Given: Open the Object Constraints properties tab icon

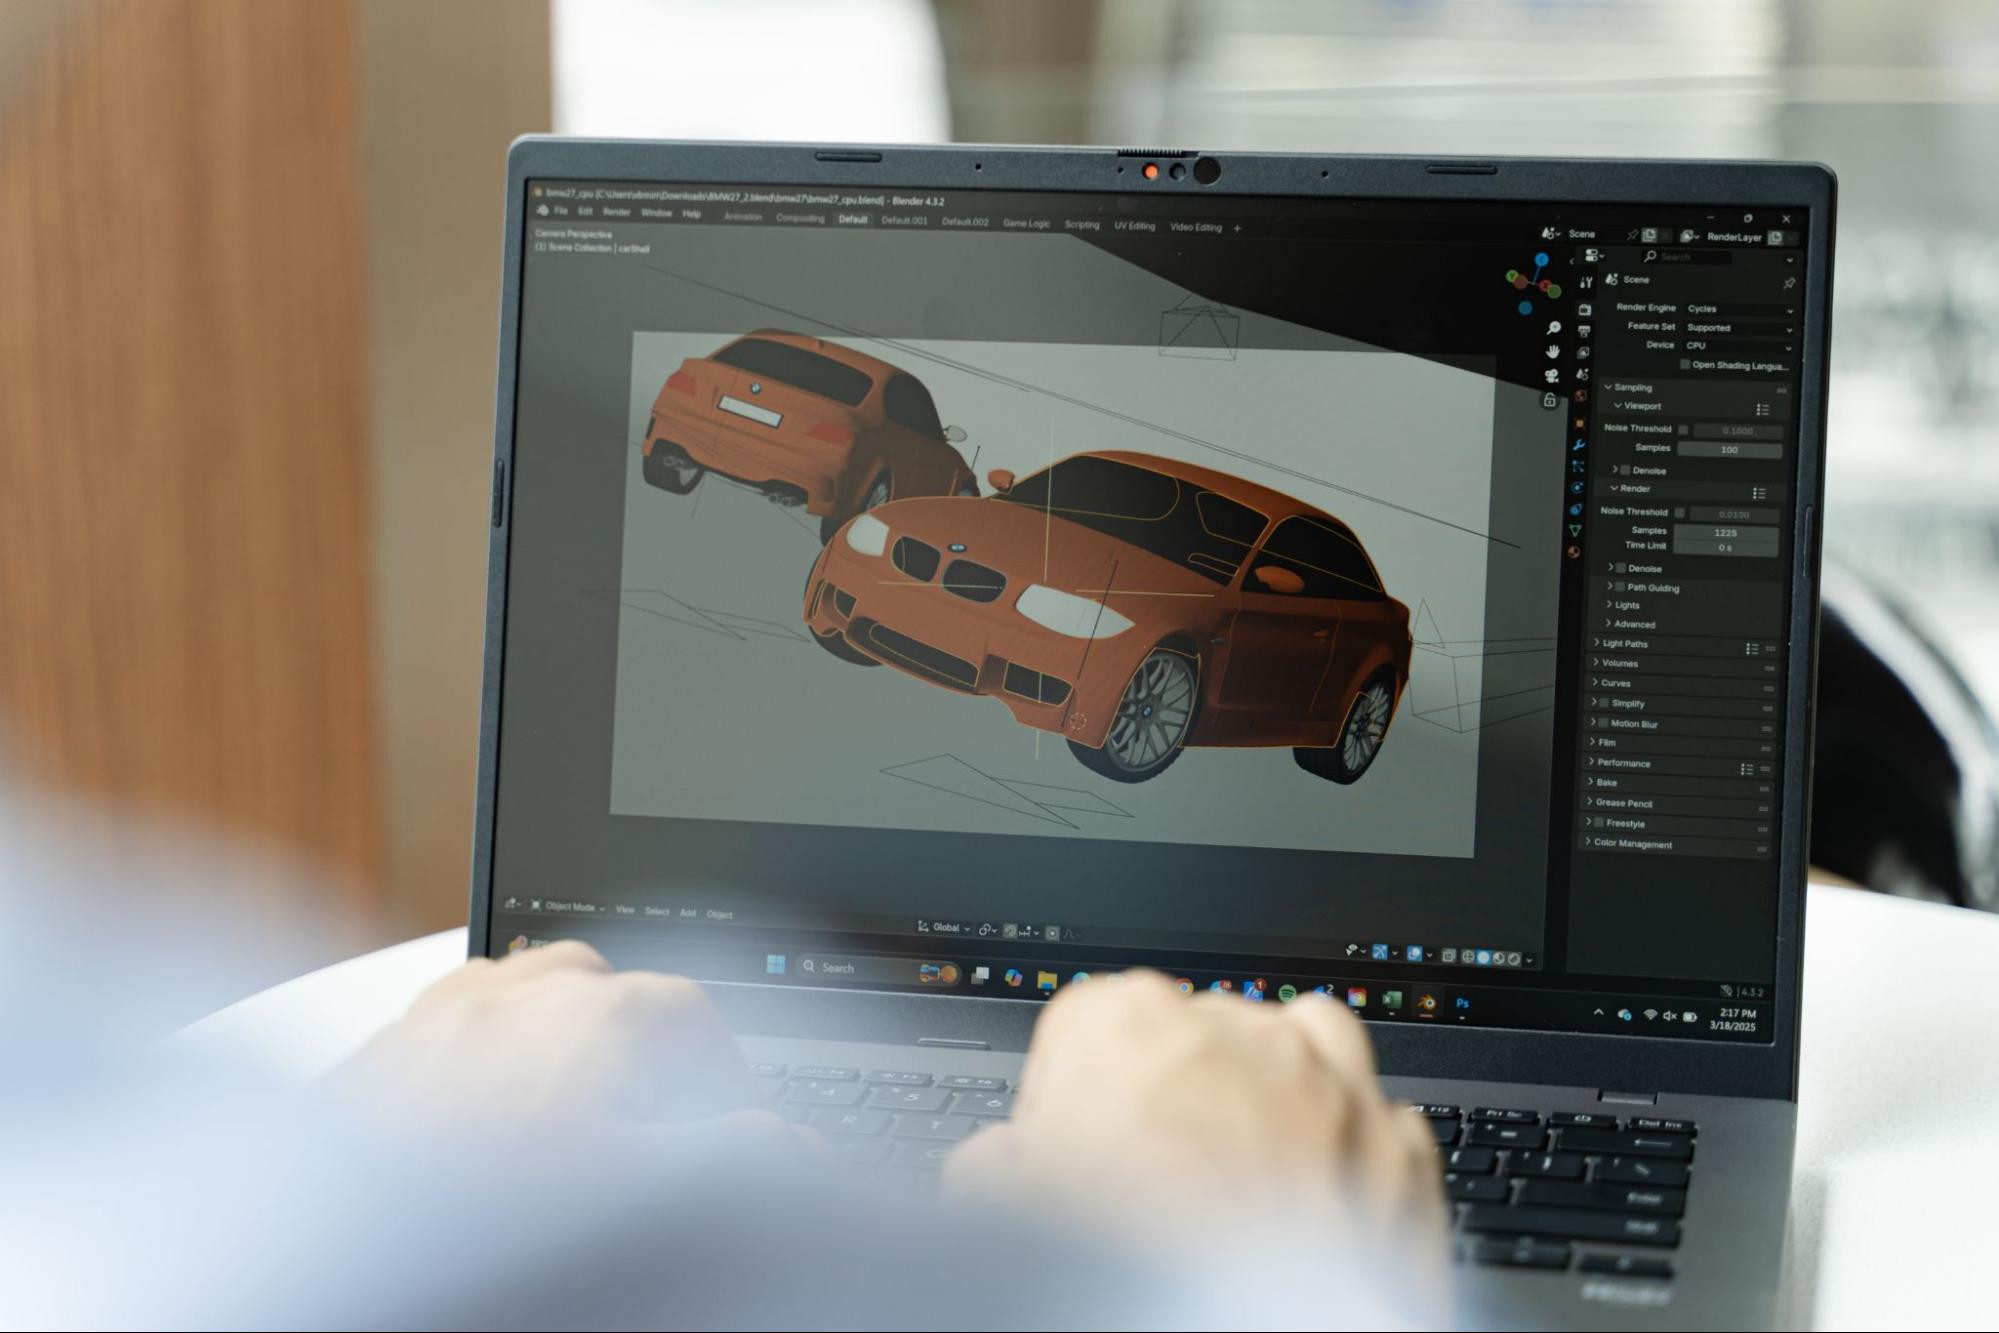Looking at the screenshot, I should [1576, 509].
